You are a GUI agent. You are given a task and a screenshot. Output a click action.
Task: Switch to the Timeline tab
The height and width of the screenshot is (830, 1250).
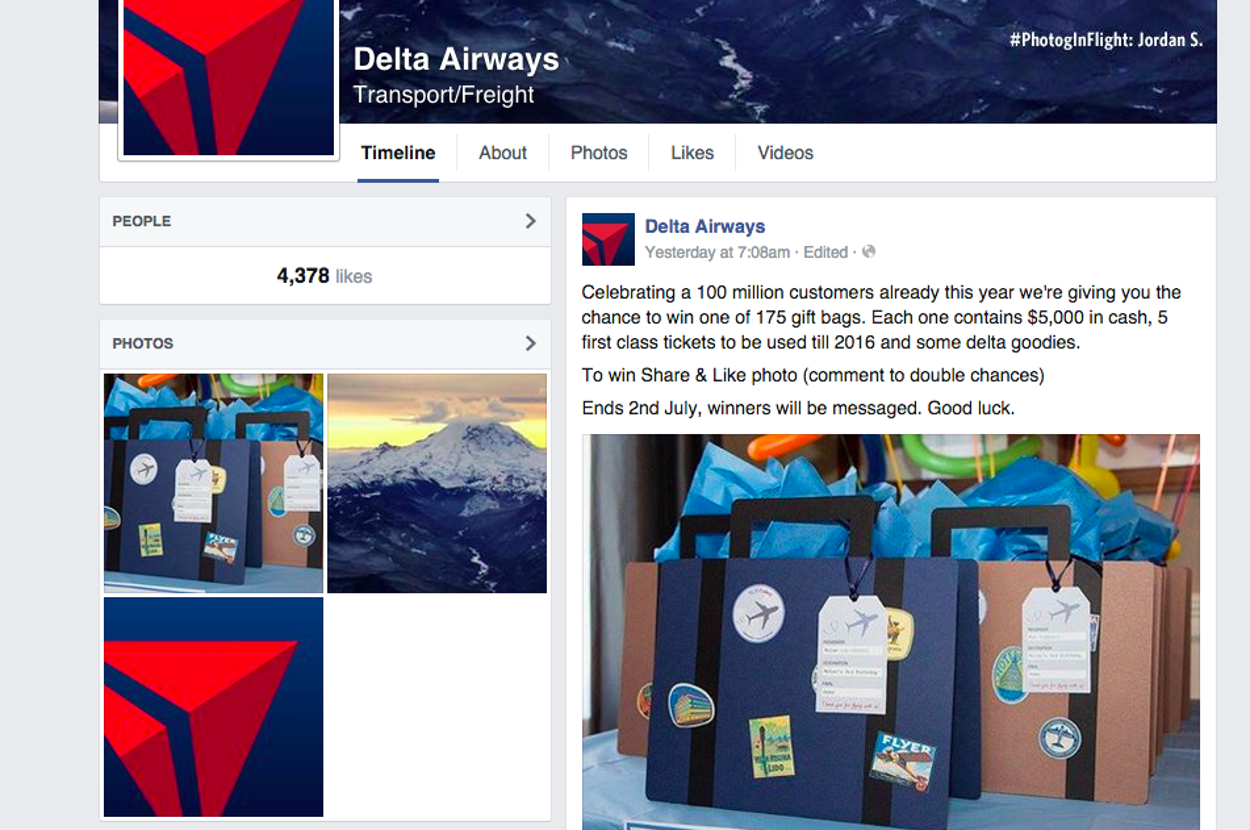(398, 153)
